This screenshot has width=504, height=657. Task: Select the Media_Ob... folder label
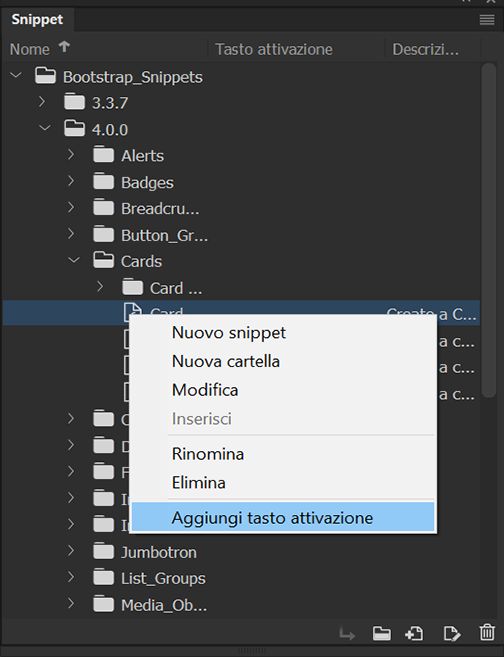(164, 605)
